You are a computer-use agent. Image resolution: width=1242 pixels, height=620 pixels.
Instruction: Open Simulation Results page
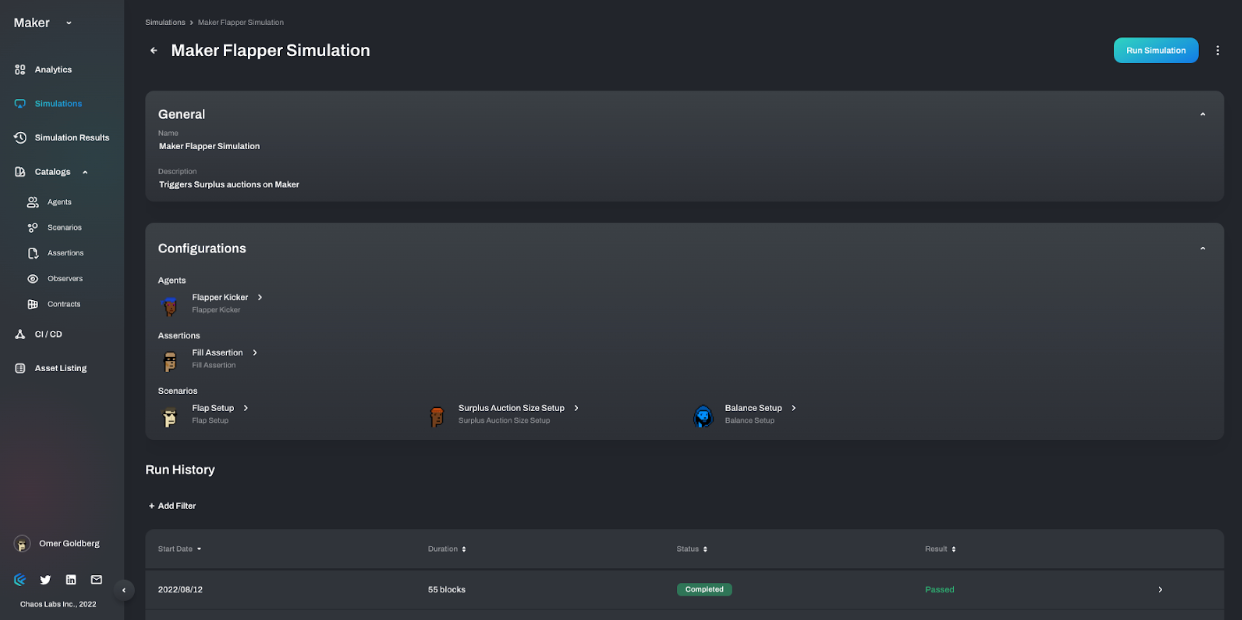72,138
